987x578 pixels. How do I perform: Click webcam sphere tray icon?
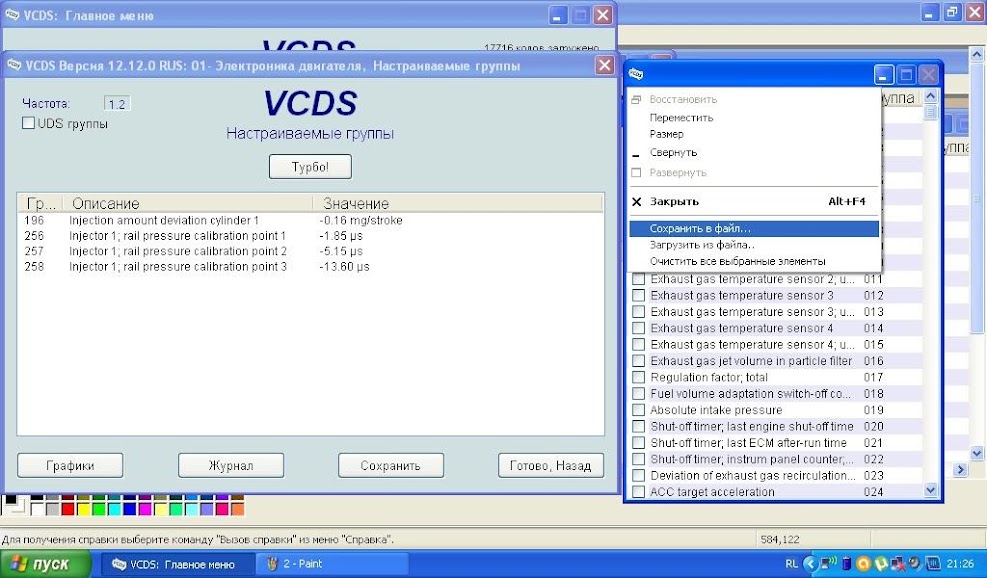pyautogui.click(x=915, y=562)
